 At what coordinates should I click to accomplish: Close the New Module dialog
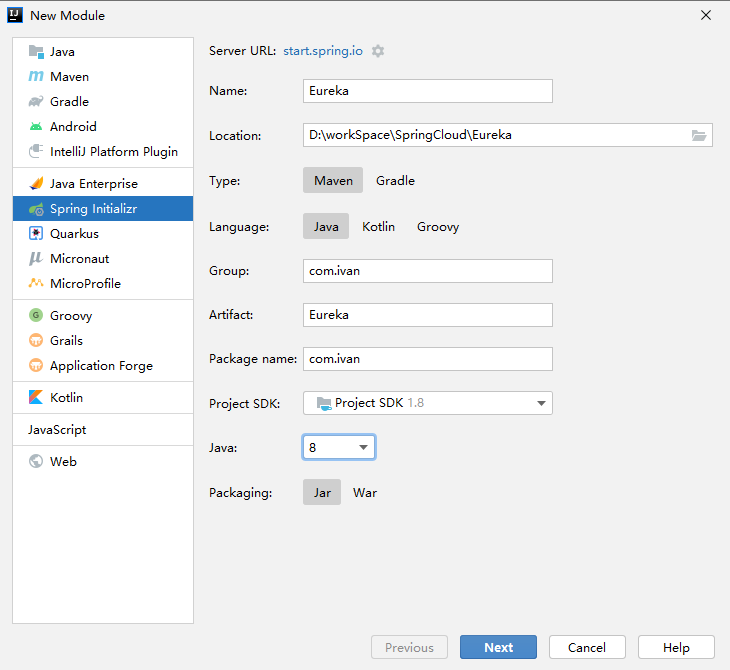[x=706, y=15]
